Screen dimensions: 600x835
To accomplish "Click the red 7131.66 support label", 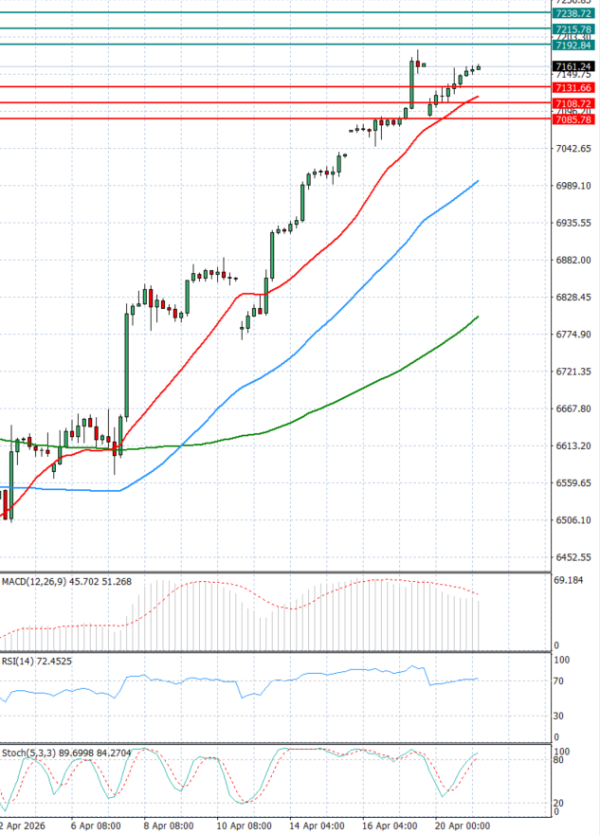I will click(x=572, y=88).
